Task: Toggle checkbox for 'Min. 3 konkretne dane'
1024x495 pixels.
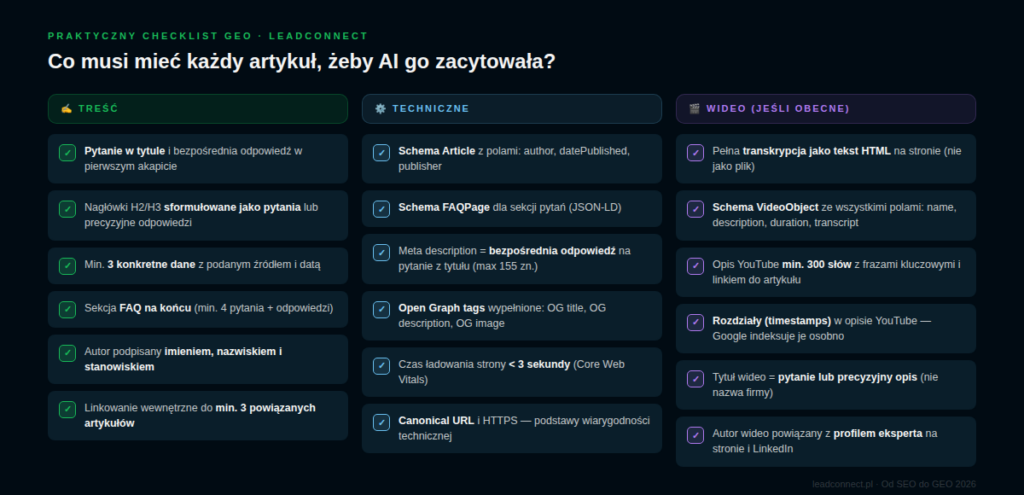Action: coord(67,265)
